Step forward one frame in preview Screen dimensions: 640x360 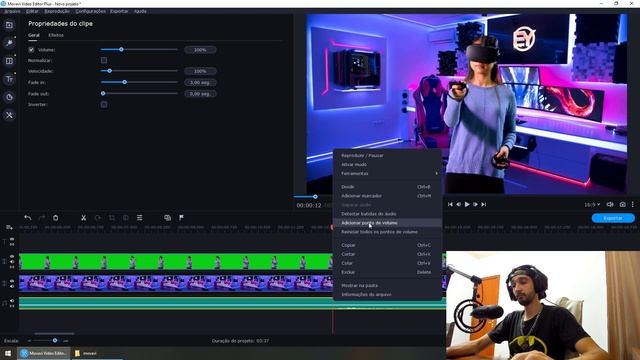point(475,204)
